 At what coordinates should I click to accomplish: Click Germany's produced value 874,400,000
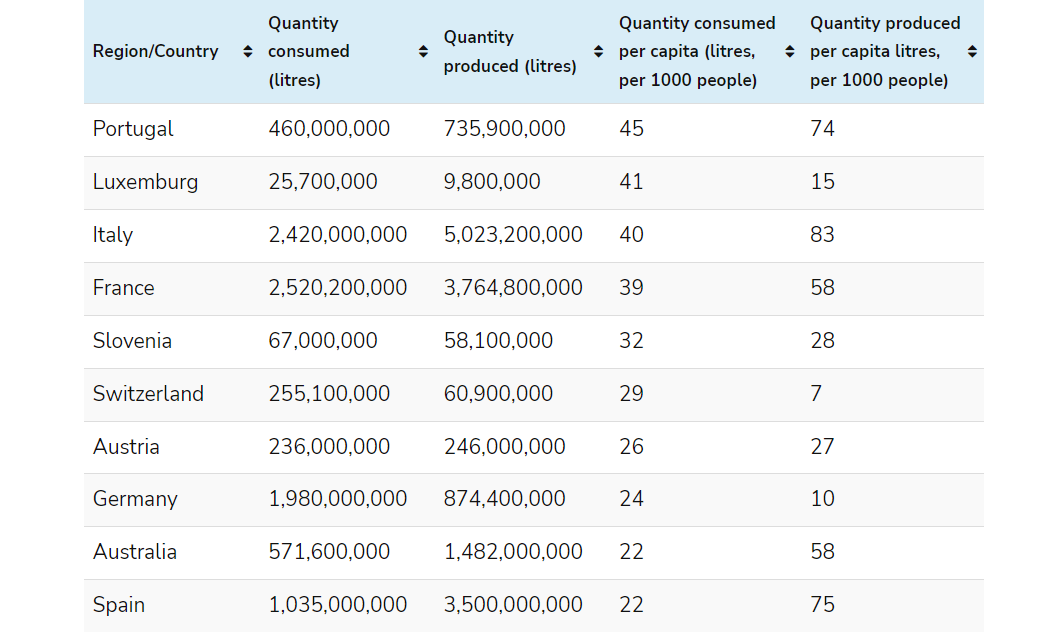[x=505, y=499]
